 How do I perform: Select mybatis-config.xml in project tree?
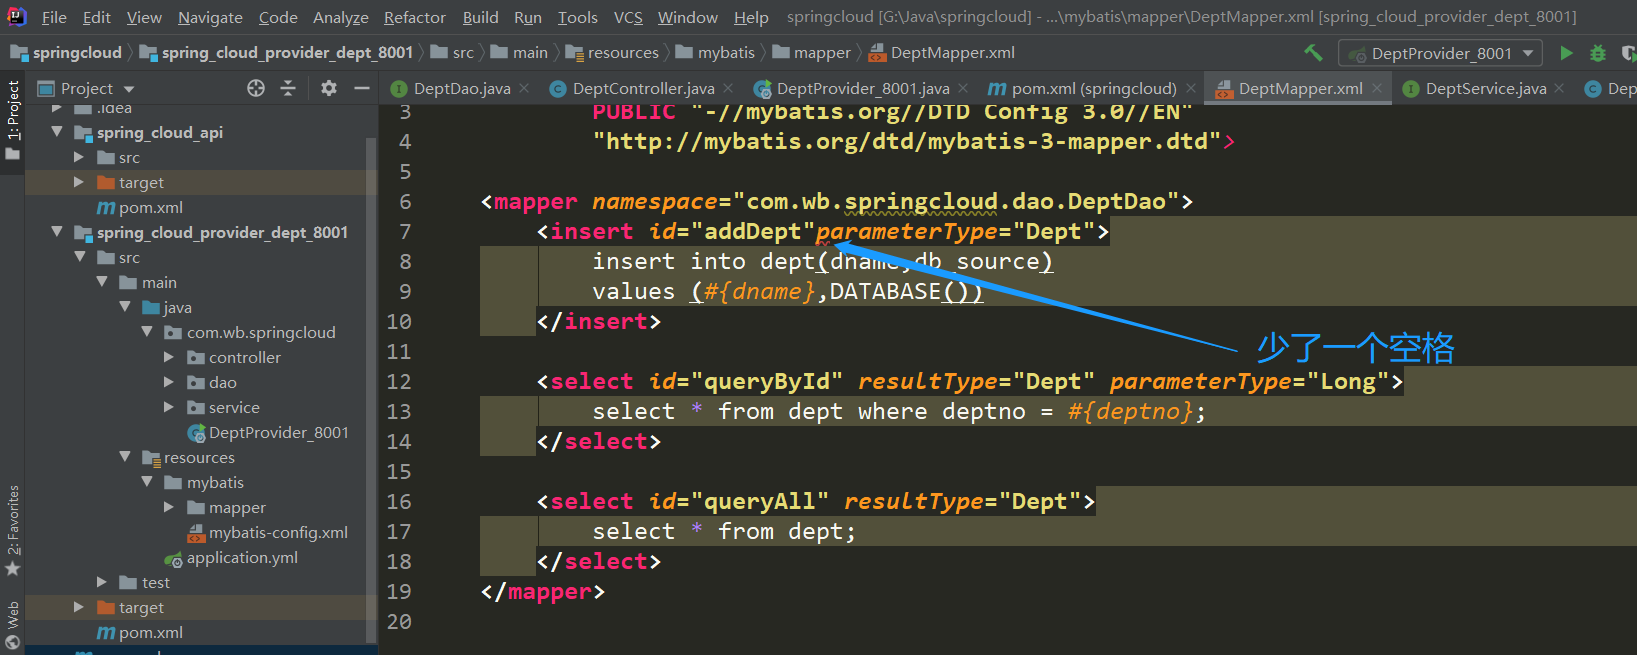coord(267,532)
